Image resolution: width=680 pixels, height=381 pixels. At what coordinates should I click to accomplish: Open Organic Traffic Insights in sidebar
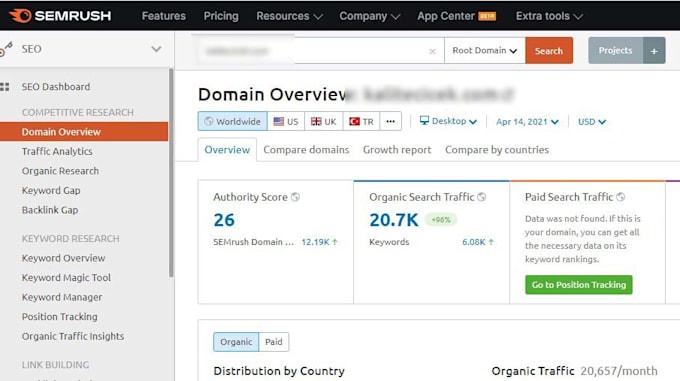pyautogui.click(x=73, y=336)
